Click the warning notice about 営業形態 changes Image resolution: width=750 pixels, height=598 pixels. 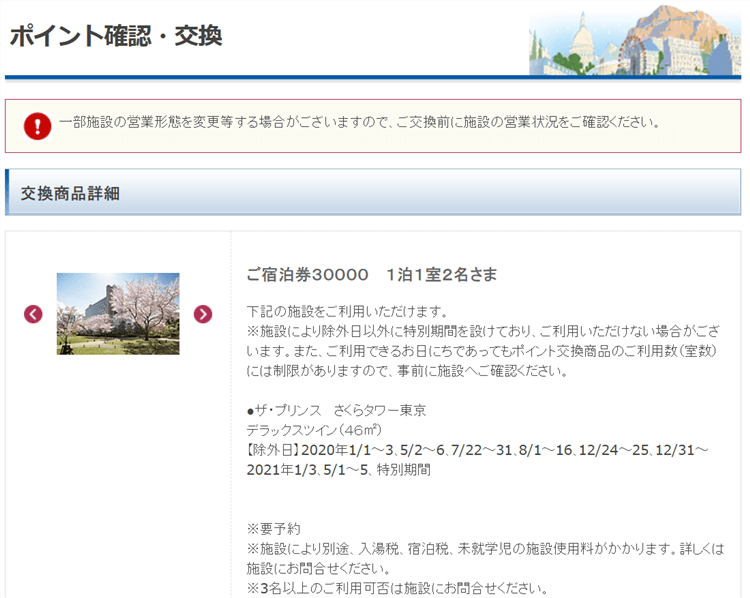(360, 123)
